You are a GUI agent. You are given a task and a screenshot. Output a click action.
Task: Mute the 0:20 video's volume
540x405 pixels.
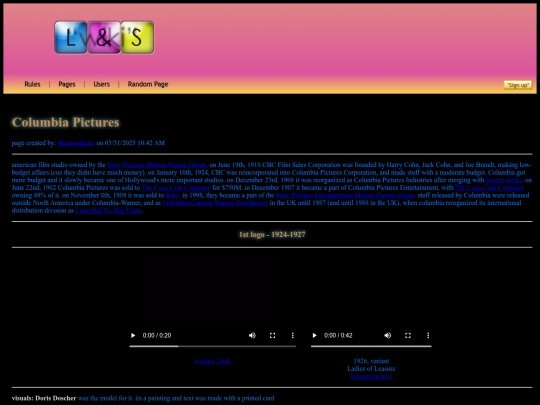pyautogui.click(x=252, y=335)
